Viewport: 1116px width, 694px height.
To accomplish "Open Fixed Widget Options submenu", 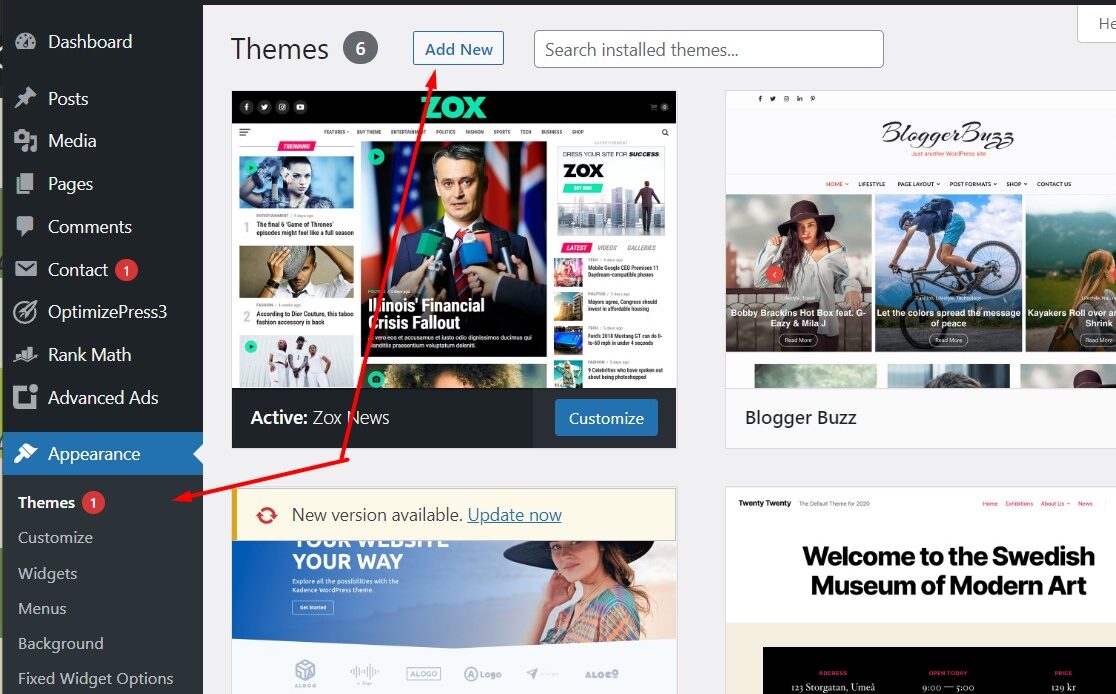I will pos(95,678).
